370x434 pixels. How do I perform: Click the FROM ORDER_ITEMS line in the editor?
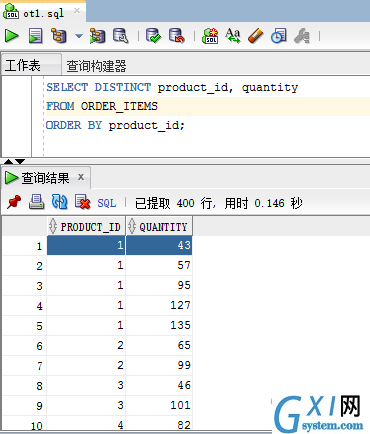coord(102,106)
